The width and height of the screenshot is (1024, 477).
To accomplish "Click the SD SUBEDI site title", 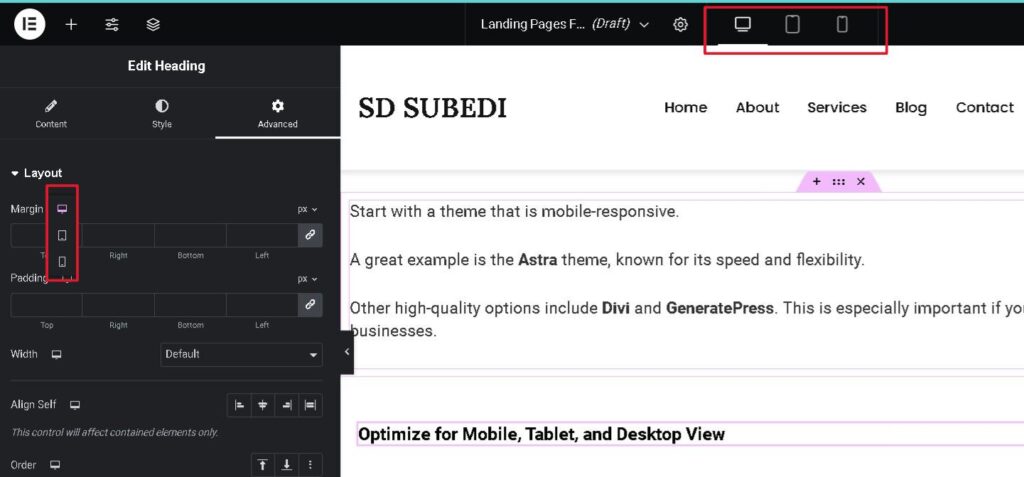I will pos(432,108).
